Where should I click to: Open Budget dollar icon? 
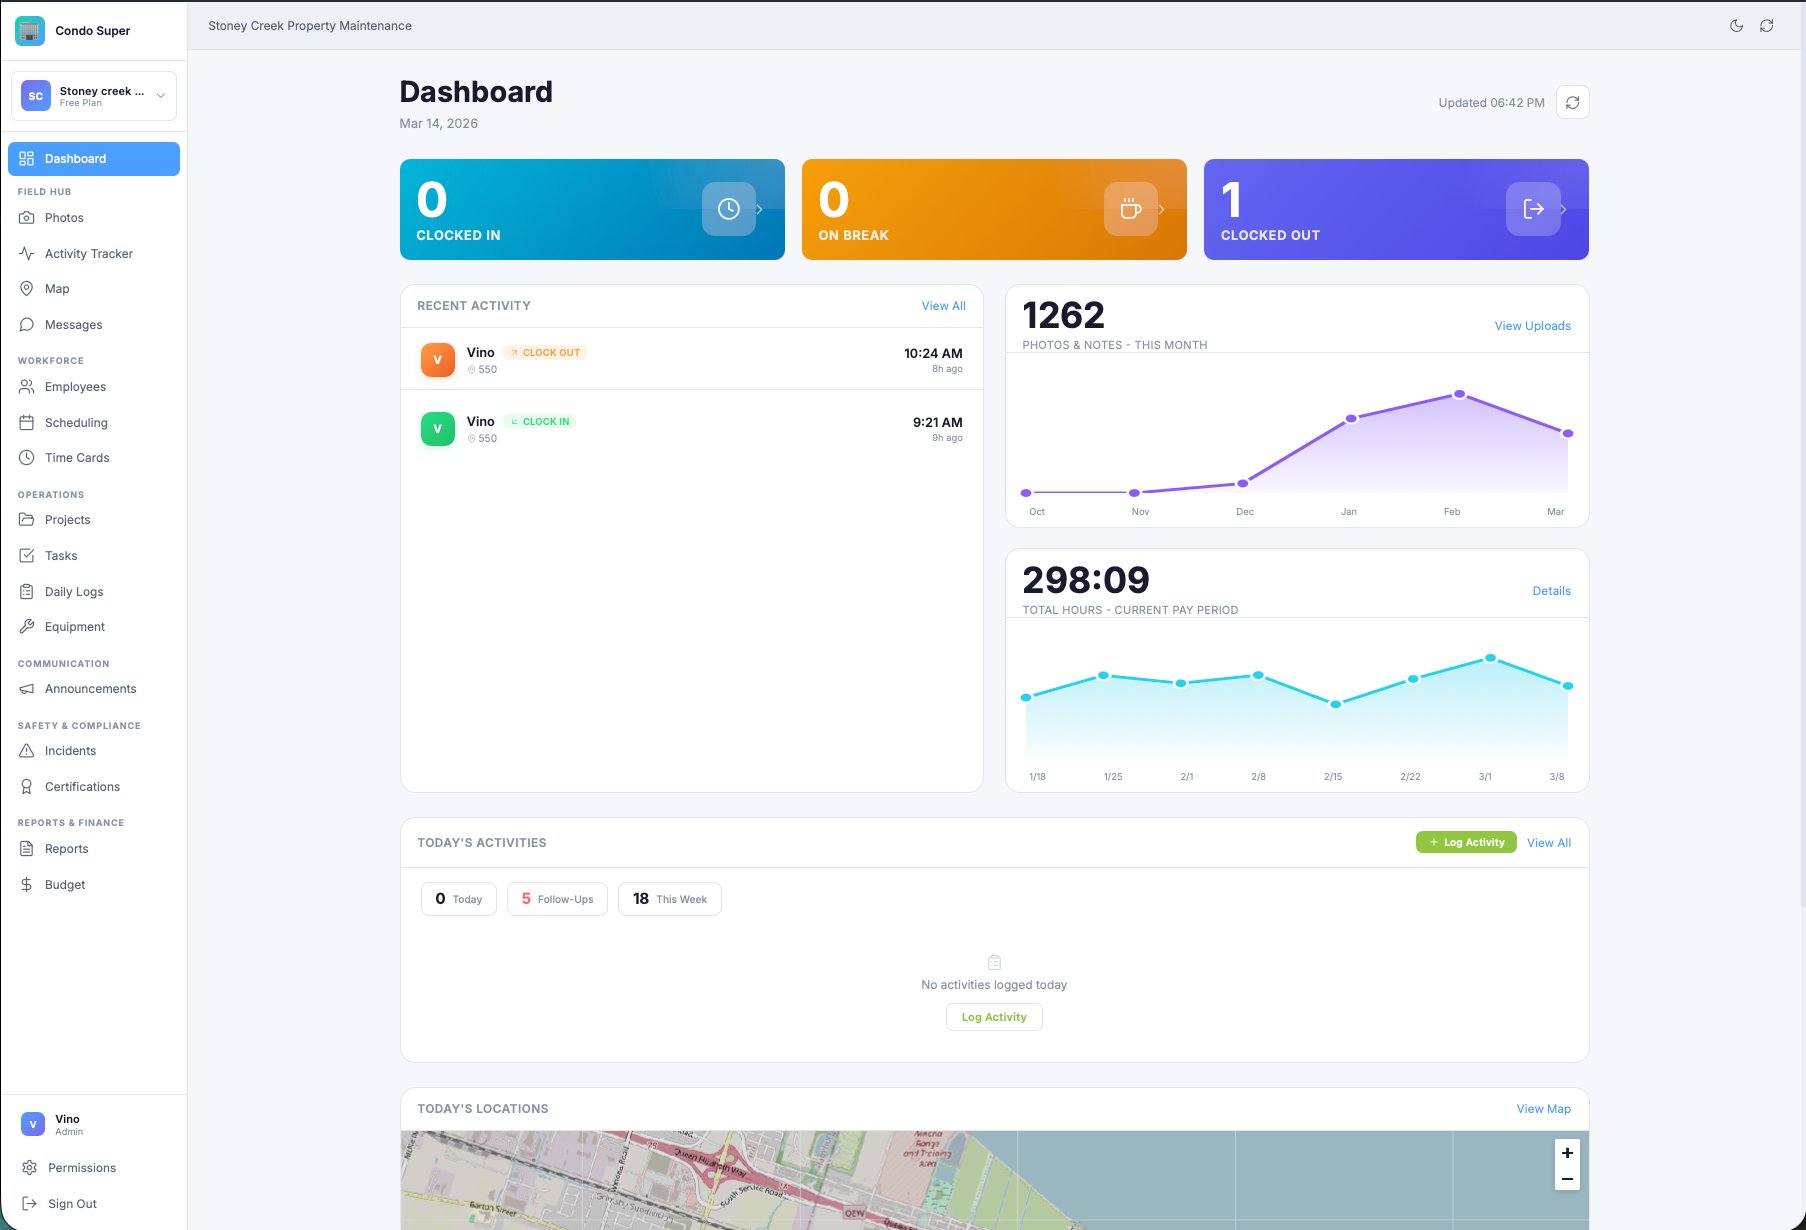27,885
